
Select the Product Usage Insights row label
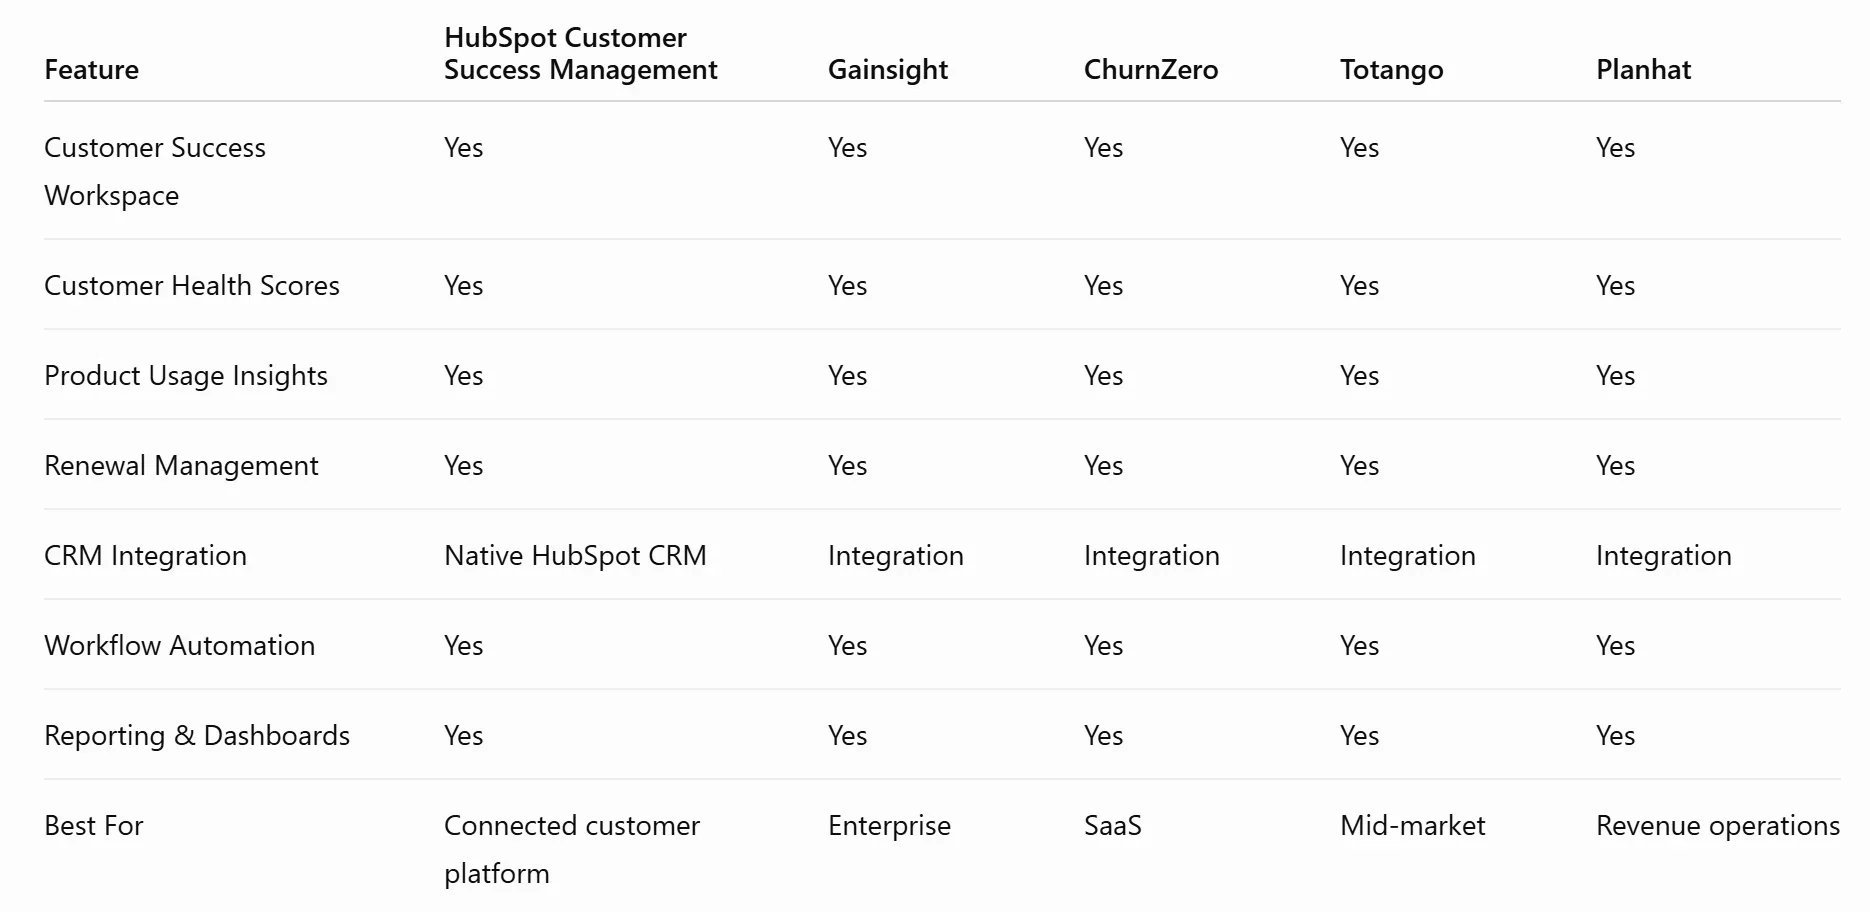tap(186, 376)
